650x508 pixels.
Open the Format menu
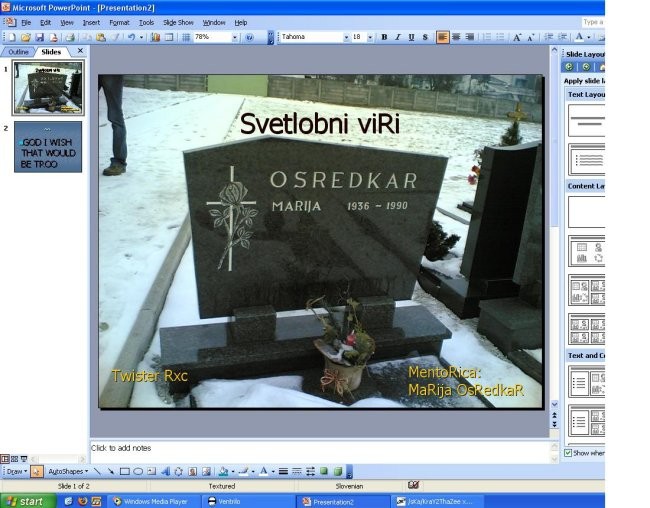pyautogui.click(x=119, y=22)
